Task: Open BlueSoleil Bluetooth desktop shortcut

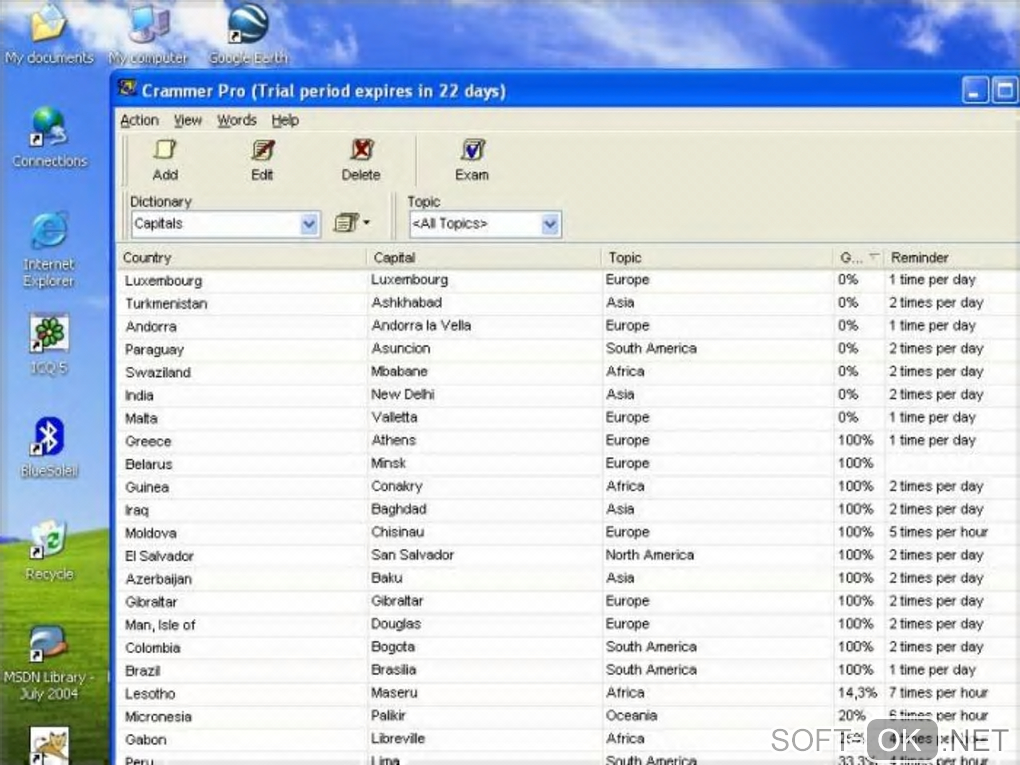Action: (49, 448)
